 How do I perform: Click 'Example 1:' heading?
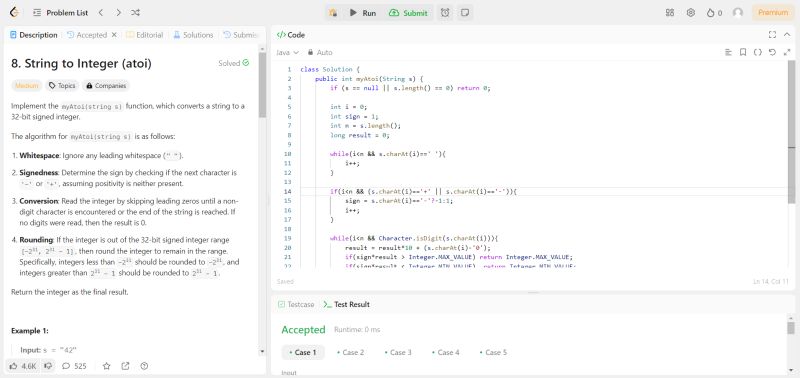pyautogui.click(x=30, y=331)
